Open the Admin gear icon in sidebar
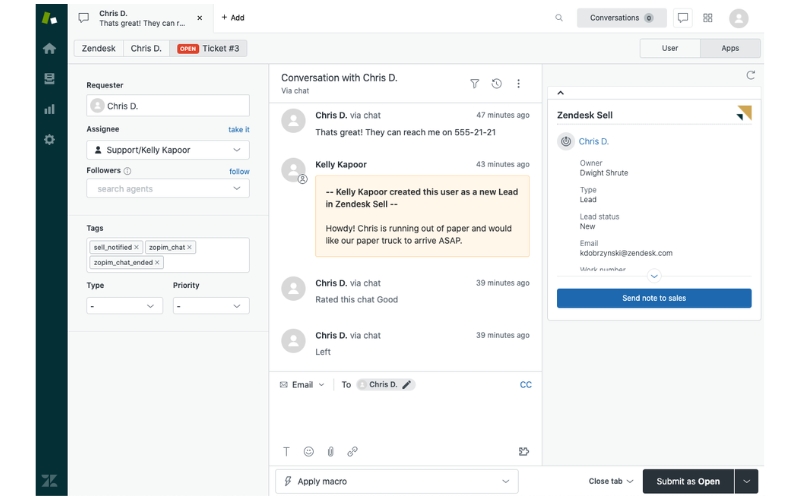Screen dimensions: 800x500 pyautogui.click(x=49, y=139)
